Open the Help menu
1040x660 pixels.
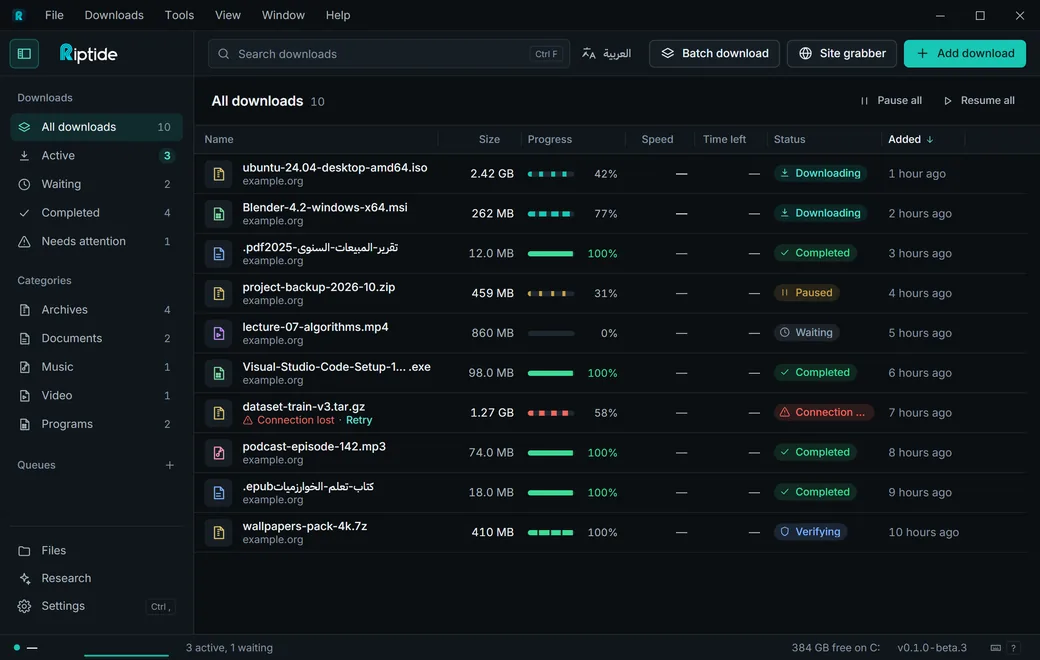338,15
